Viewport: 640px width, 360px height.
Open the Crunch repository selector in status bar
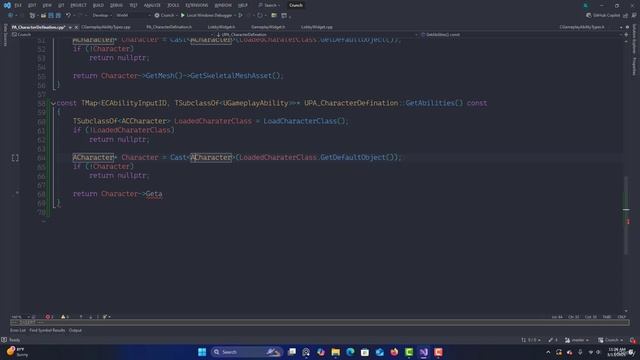[611, 340]
